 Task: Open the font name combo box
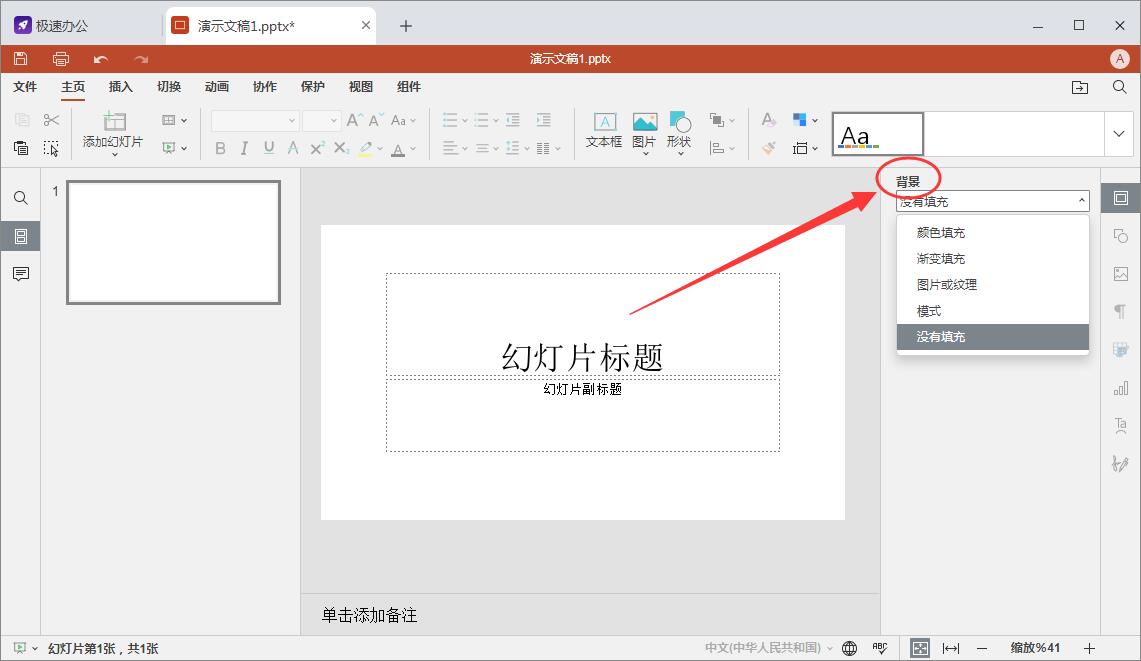coord(255,121)
